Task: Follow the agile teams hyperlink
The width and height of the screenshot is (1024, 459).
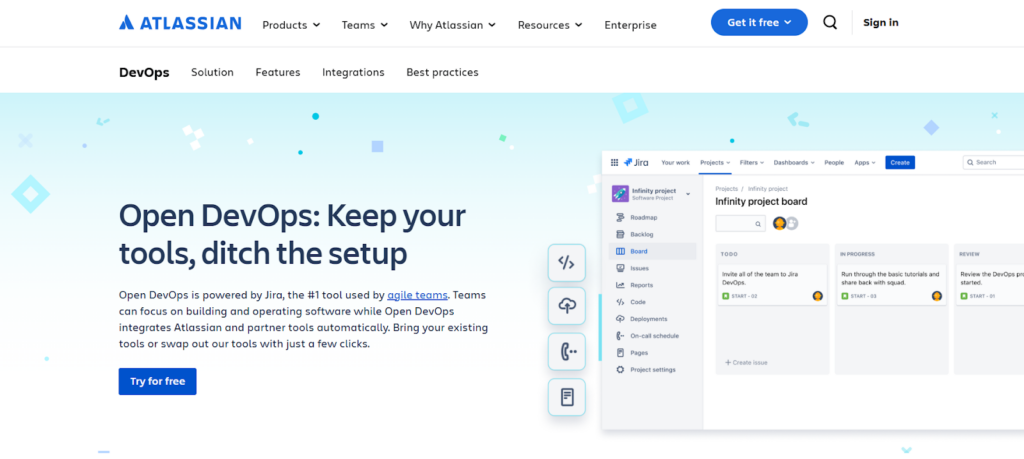Action: [417, 294]
